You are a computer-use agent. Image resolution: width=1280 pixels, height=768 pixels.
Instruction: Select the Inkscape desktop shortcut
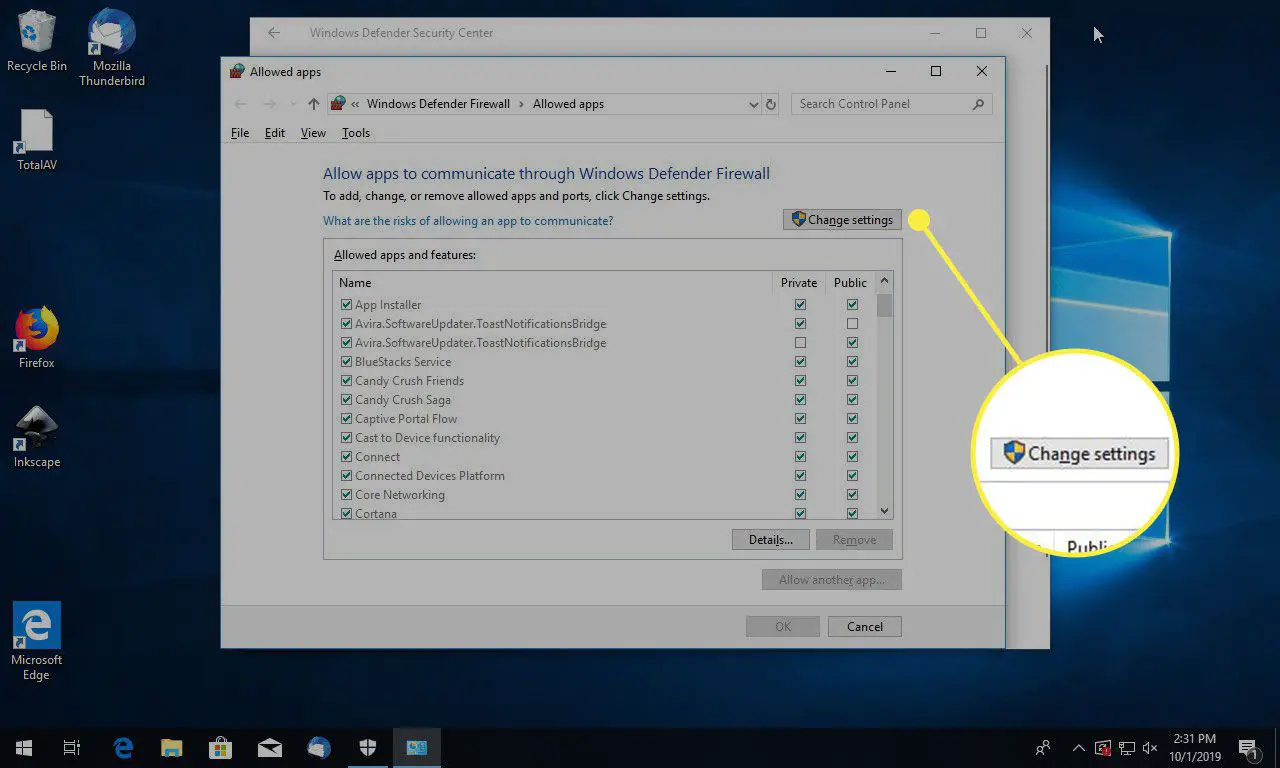coord(37,437)
